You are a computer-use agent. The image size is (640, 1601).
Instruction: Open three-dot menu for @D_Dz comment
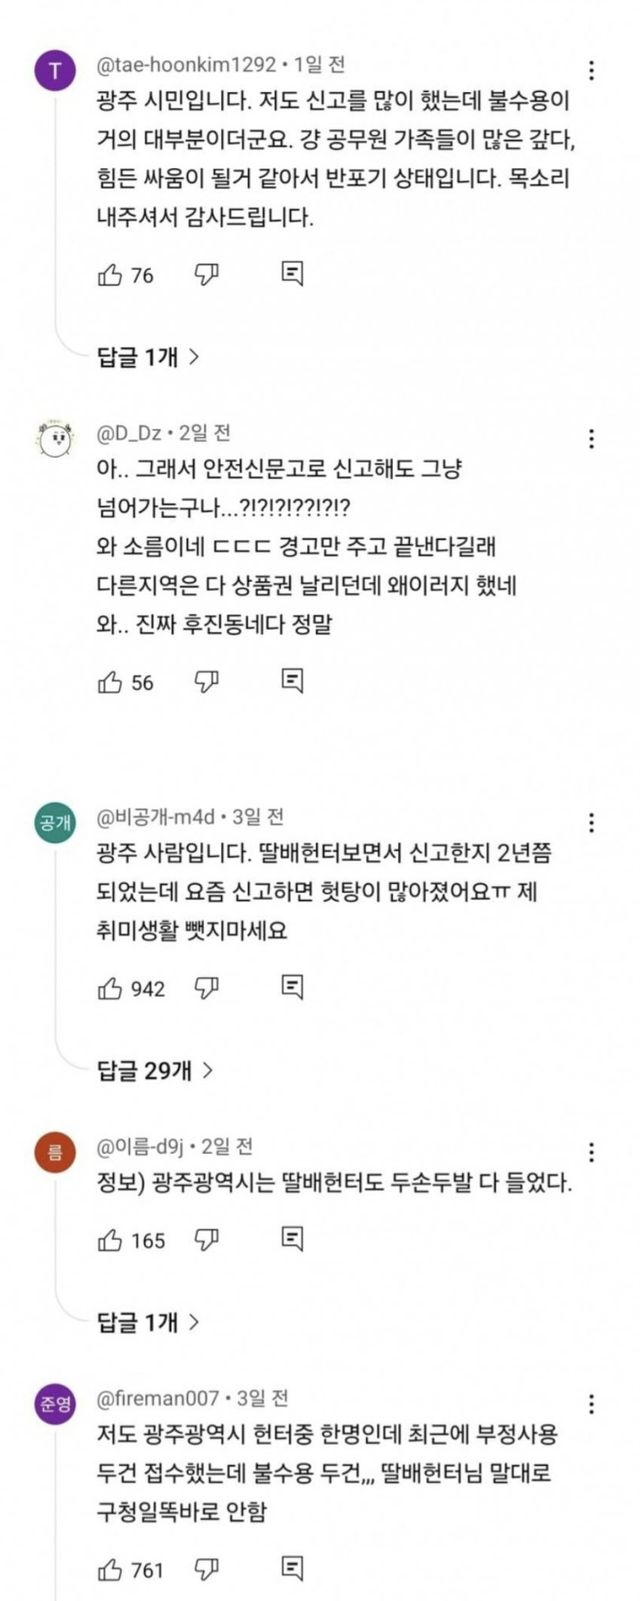pos(592,438)
